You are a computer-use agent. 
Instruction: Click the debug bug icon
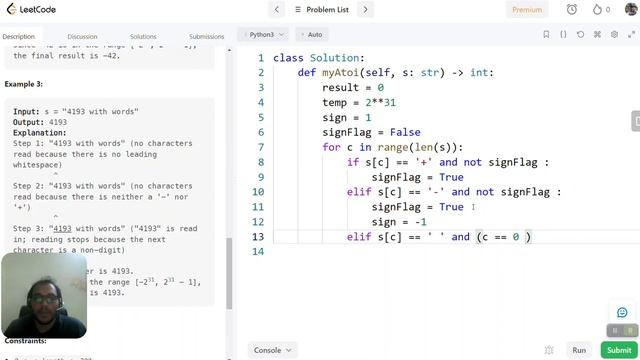pyautogui.click(x=549, y=350)
